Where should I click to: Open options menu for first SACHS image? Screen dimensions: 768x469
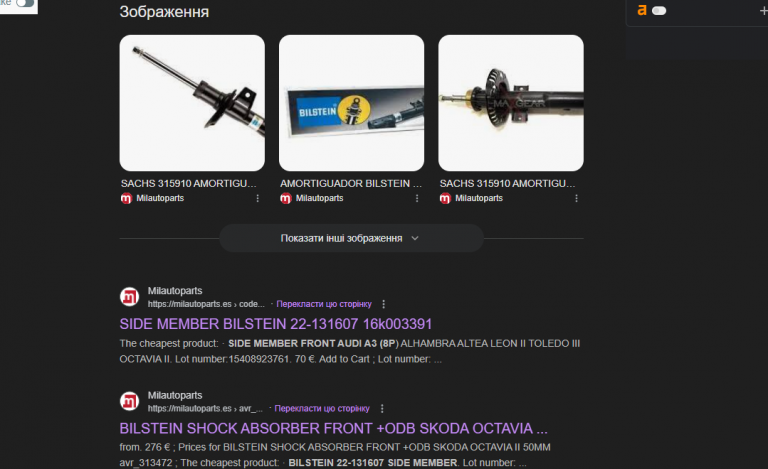[258, 198]
